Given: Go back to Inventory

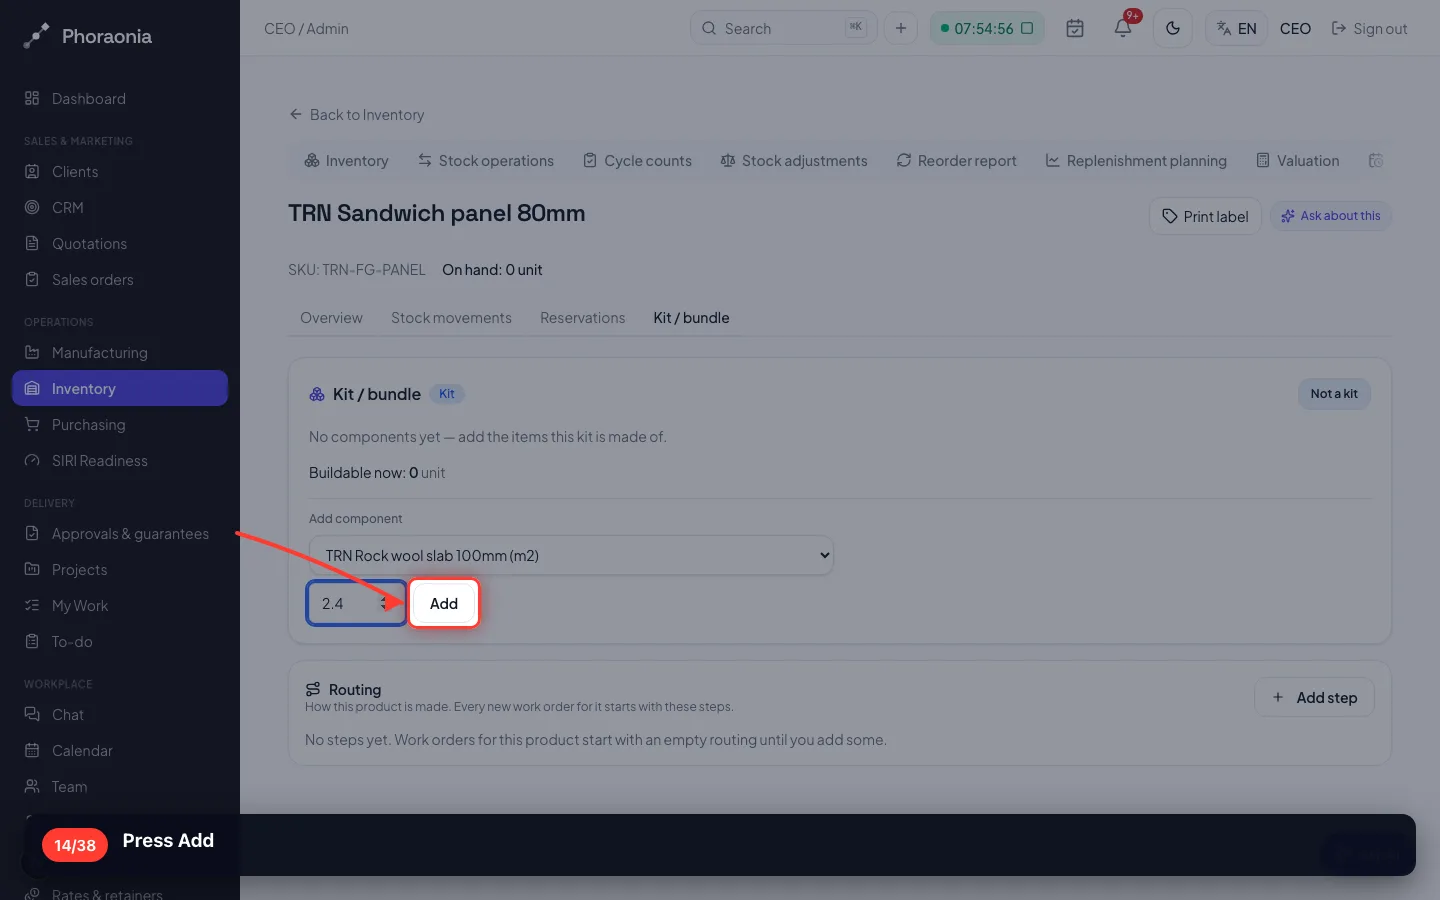Looking at the screenshot, I should tap(357, 115).
